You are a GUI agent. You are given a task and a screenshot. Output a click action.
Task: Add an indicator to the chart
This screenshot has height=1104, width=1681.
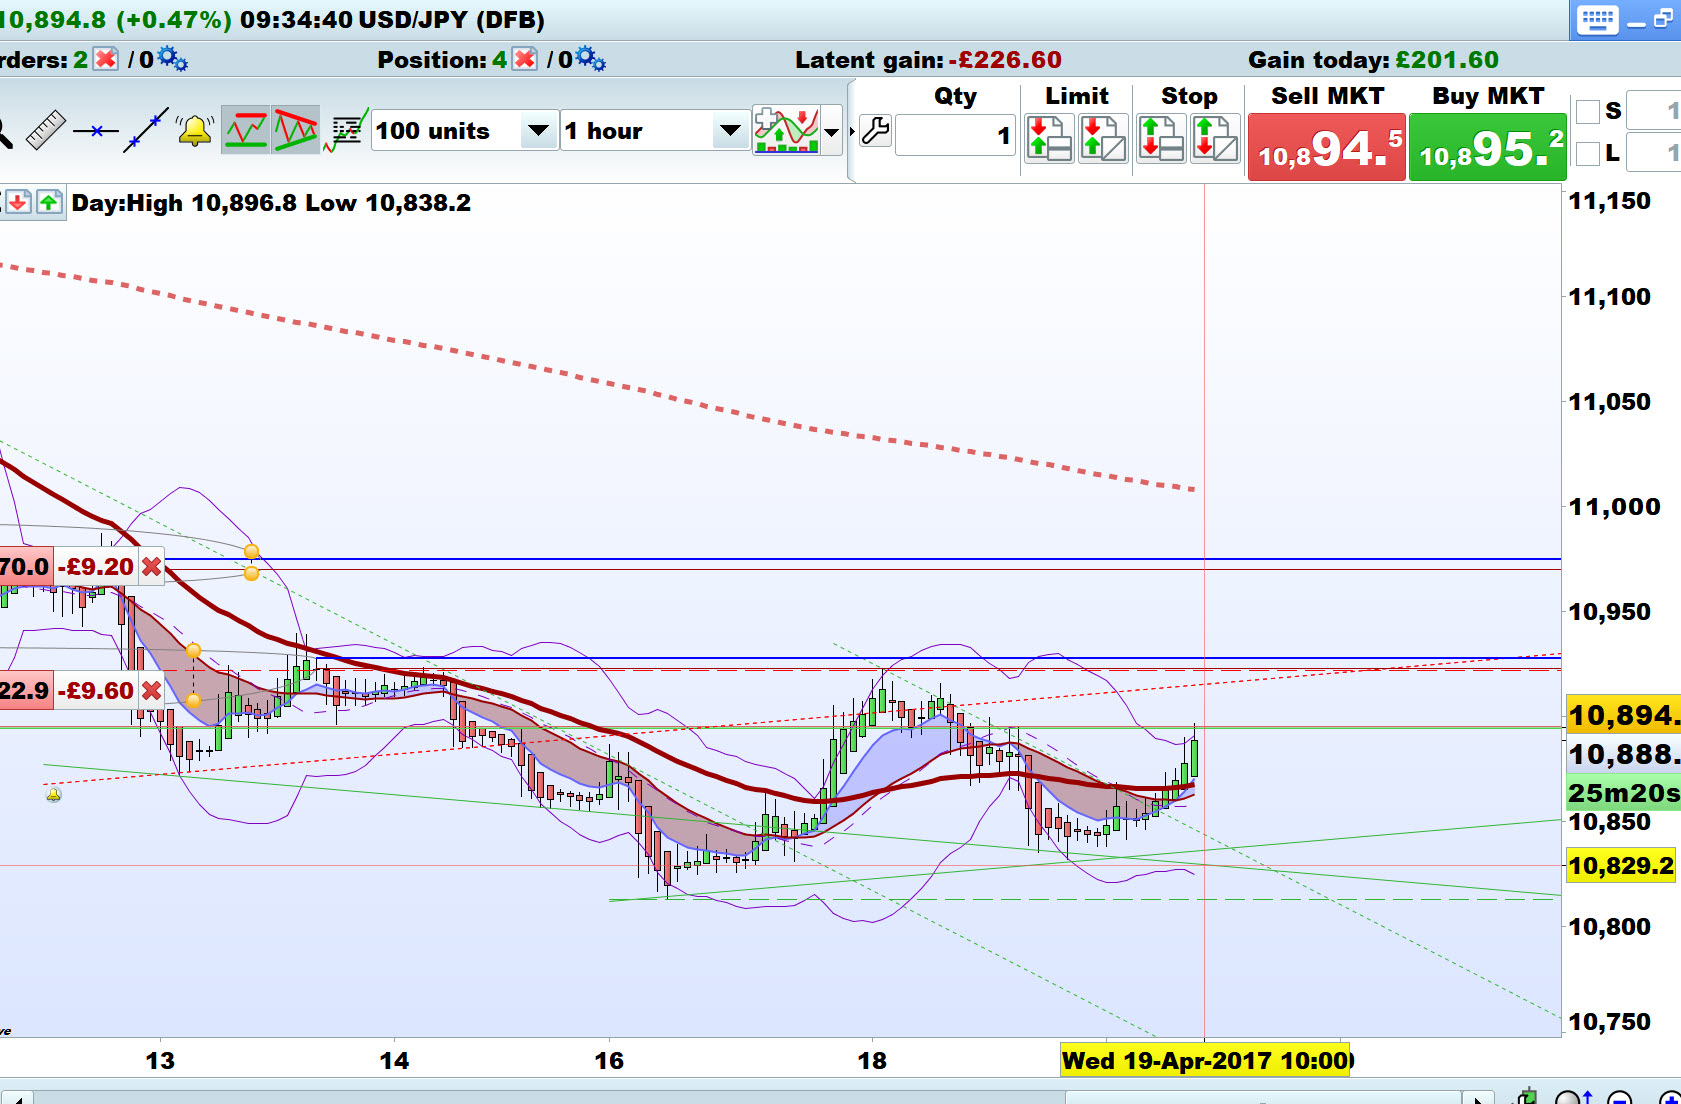(x=786, y=130)
